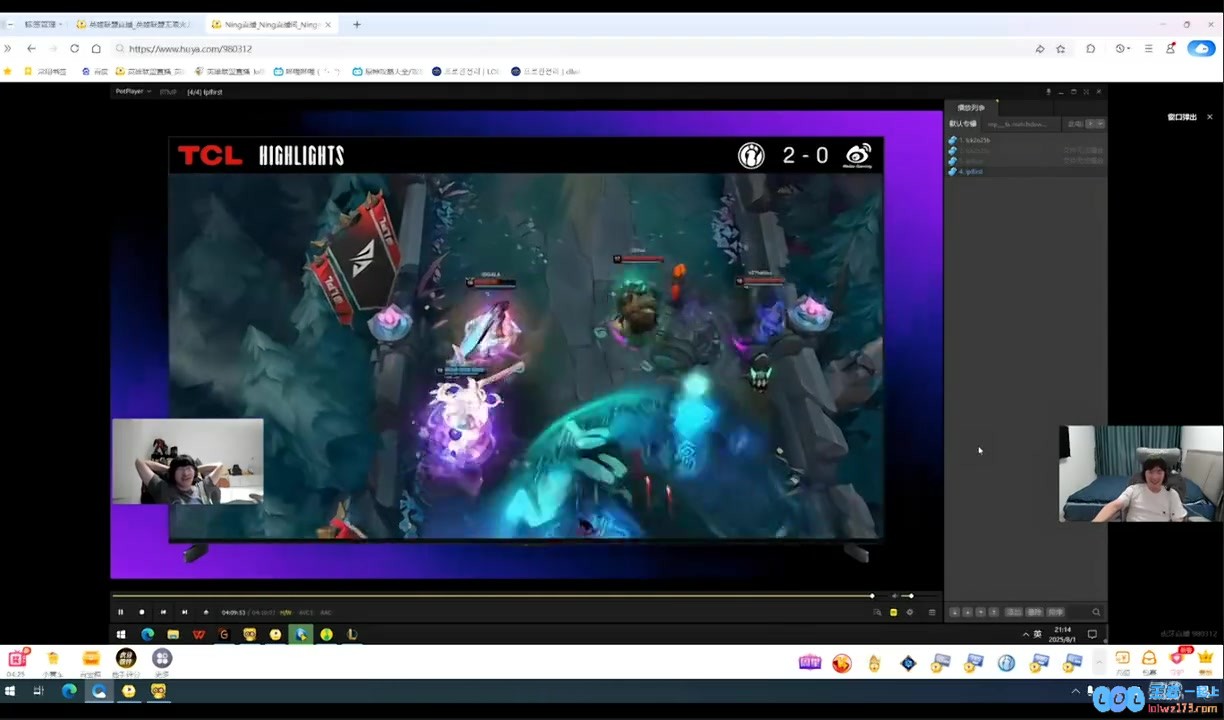The image size is (1224, 720).
Task: Select the first playlist item
Action: pyautogui.click(x=1026, y=140)
